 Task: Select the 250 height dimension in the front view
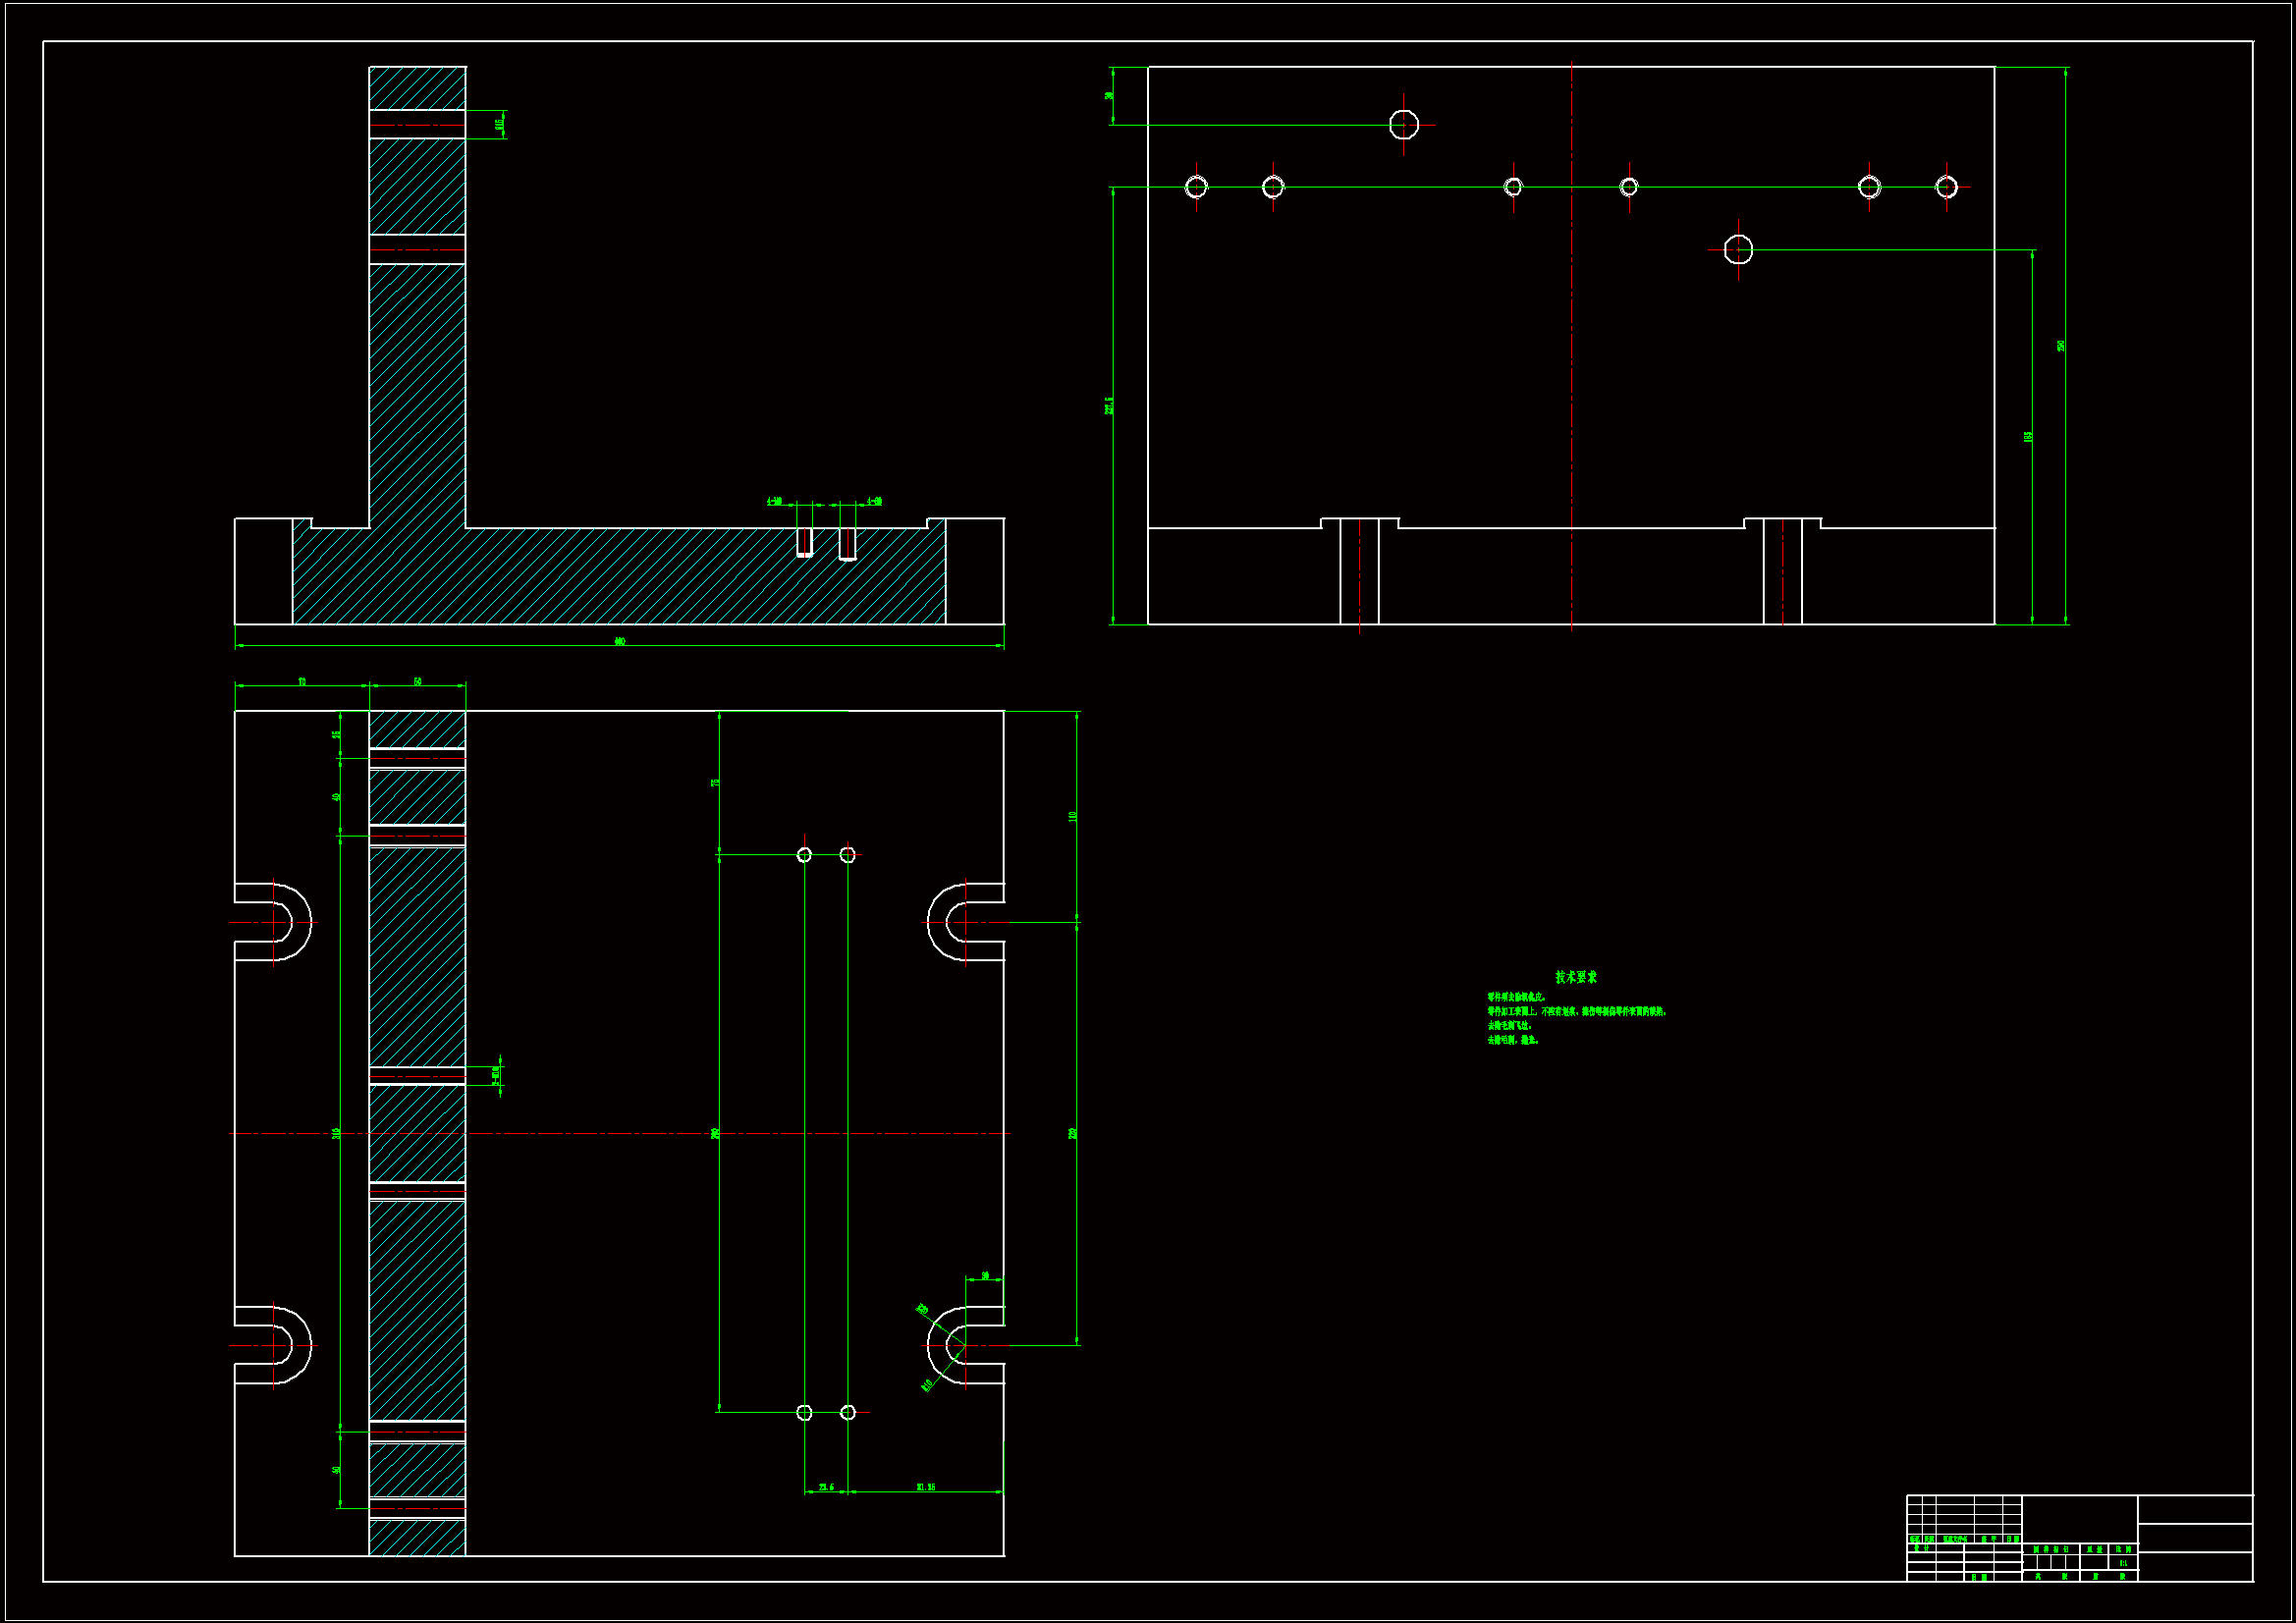click(2061, 346)
